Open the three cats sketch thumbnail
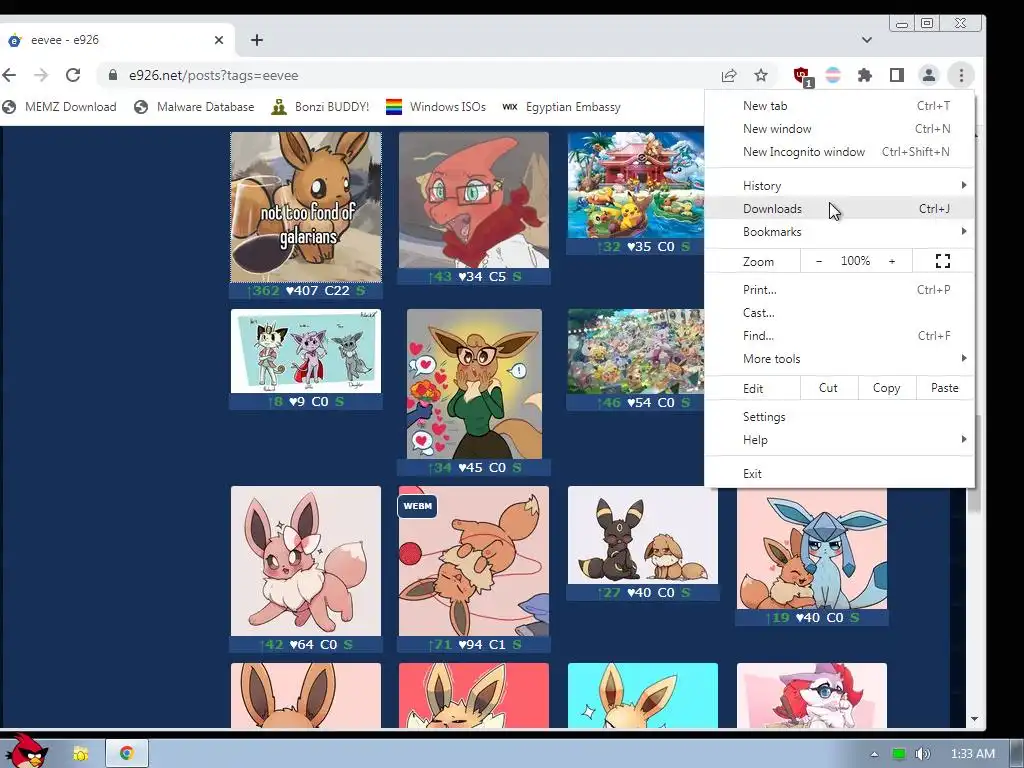The width and height of the screenshot is (1024, 768). tap(306, 351)
